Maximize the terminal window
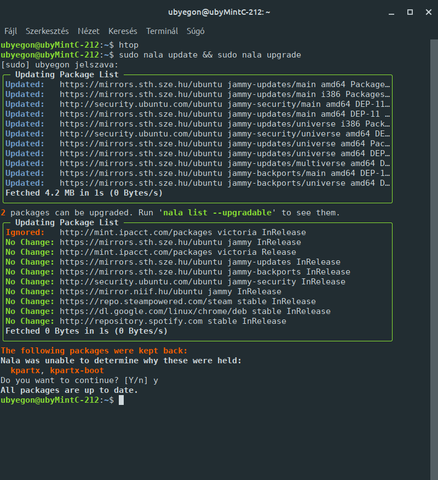The width and height of the screenshot is (438, 480). (410, 12)
